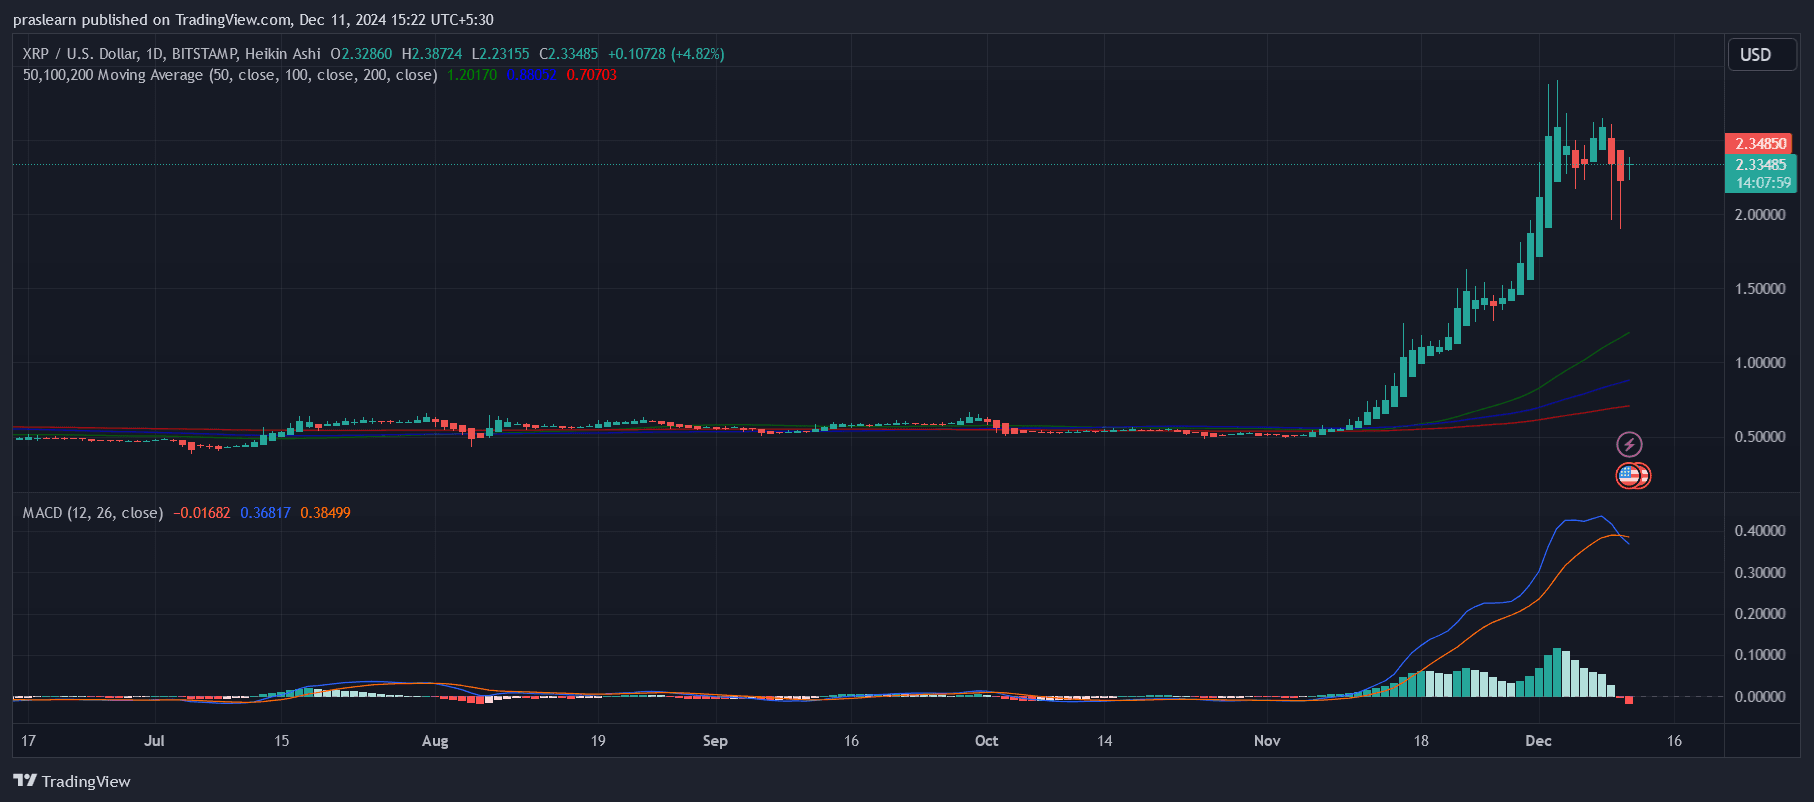Viewport: 1814px width, 802px height.
Task: Click the 17 date label on time axis
Action: point(29,741)
